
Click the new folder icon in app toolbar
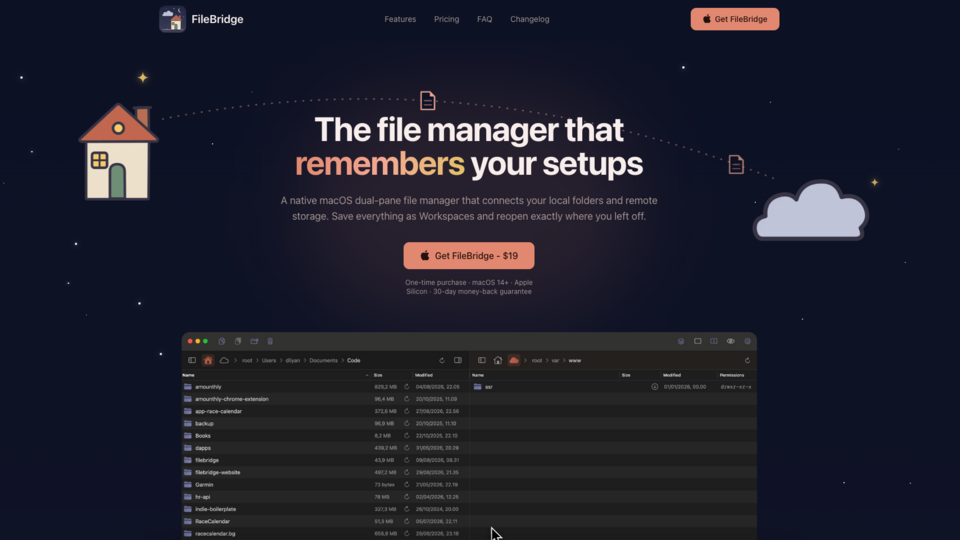click(254, 341)
